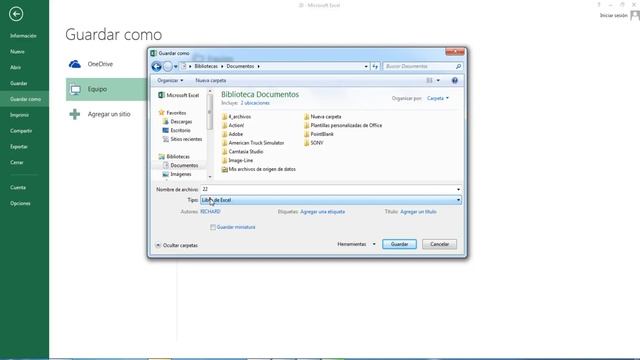The image size is (640, 360).
Task: Open the Action! folder
Action: [233, 125]
